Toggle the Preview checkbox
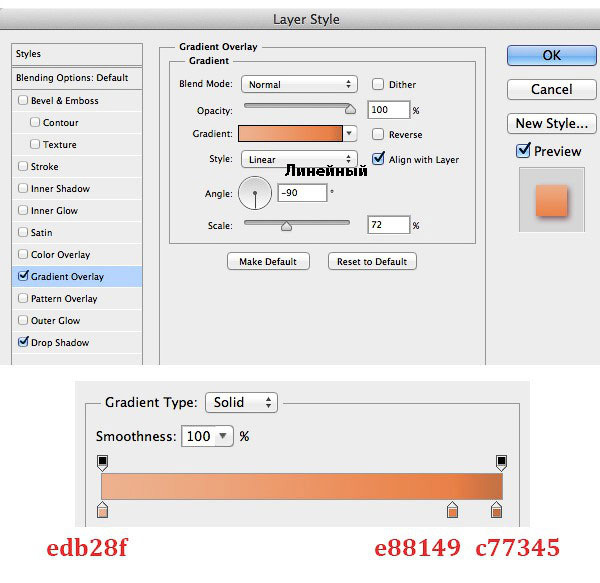This screenshot has height=583, width=600. (523, 150)
